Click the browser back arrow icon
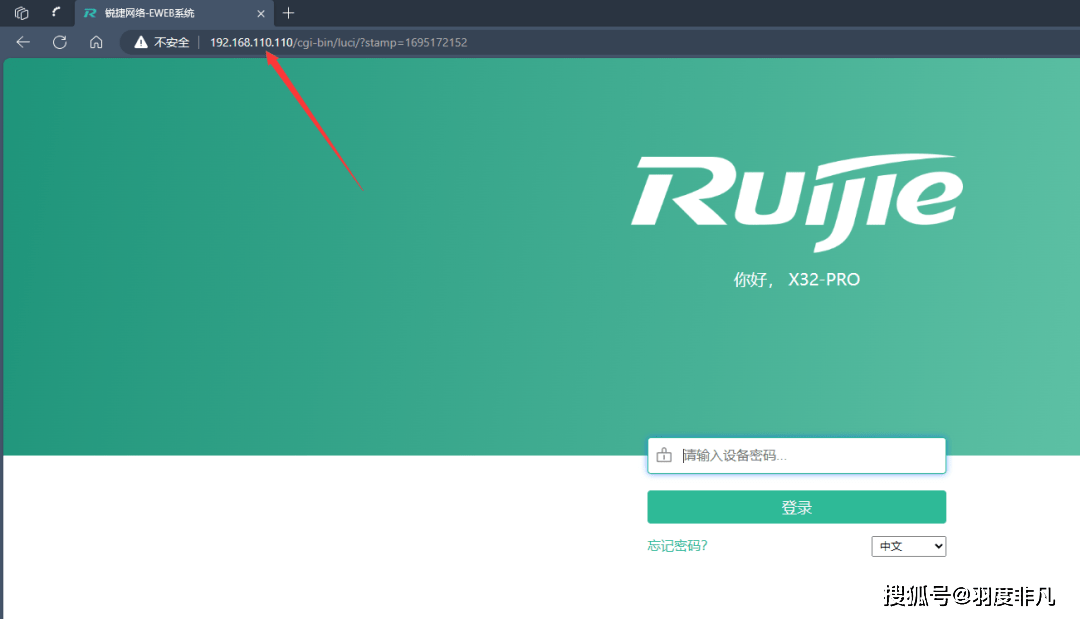The image size is (1080, 619). pyautogui.click(x=22, y=42)
